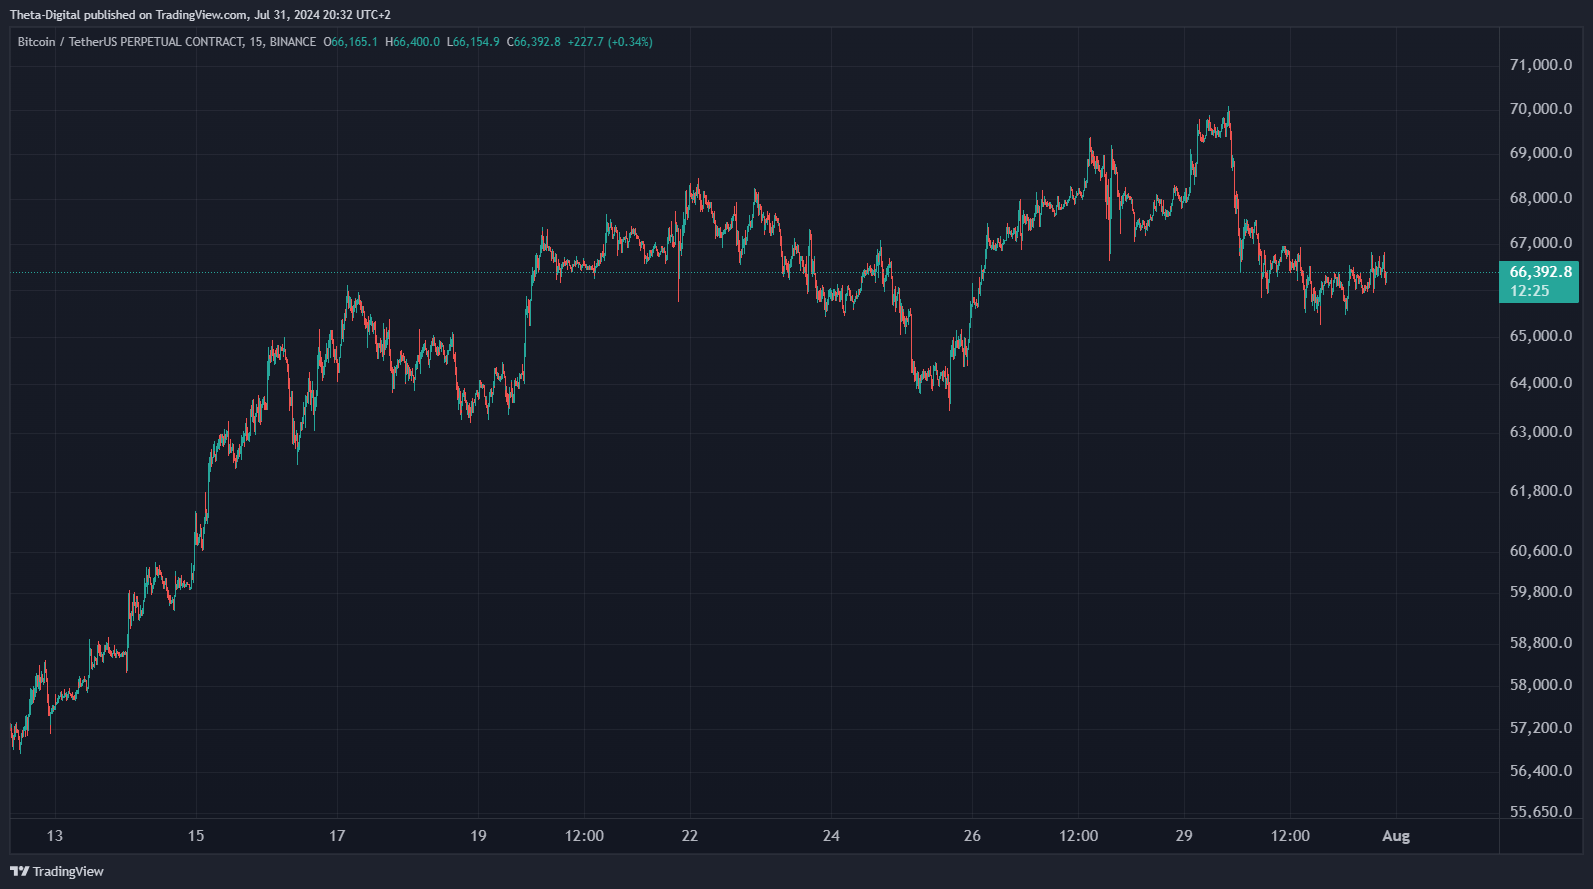Click the published header text Theta-Digital
1593x889 pixels.
tap(44, 15)
